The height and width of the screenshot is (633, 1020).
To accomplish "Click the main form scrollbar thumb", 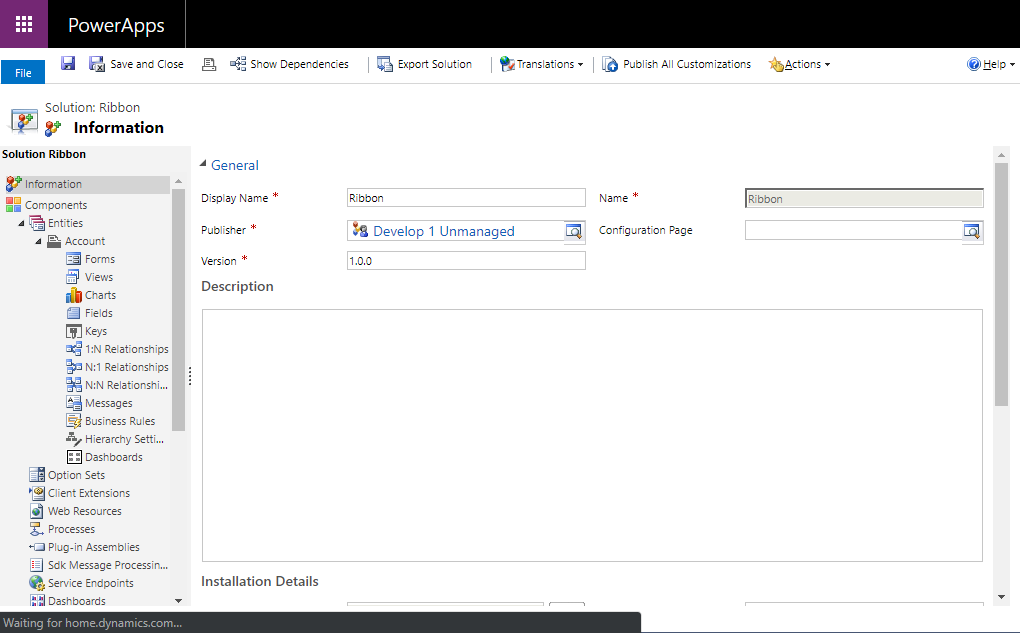I will (x=1001, y=284).
